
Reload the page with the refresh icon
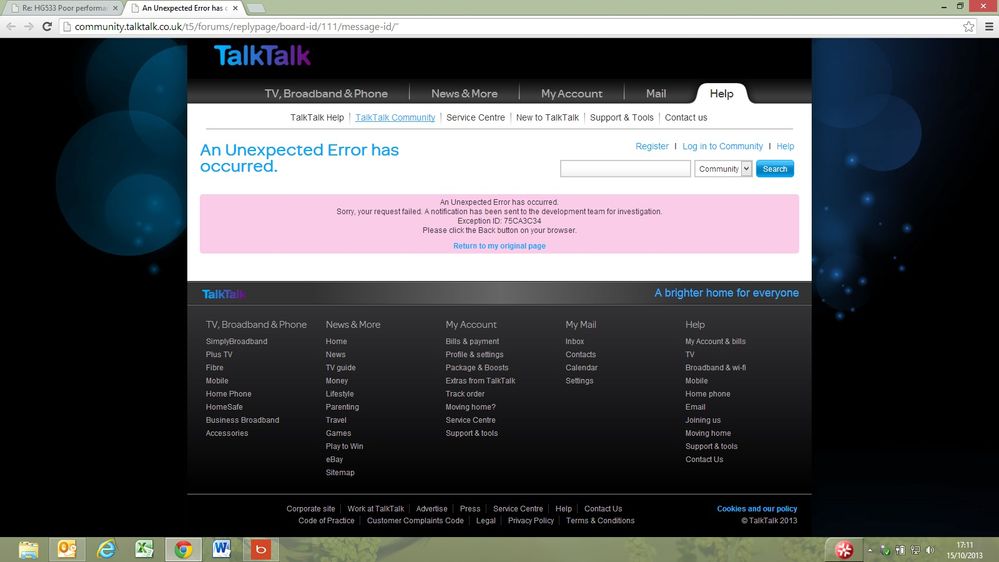click(x=47, y=26)
